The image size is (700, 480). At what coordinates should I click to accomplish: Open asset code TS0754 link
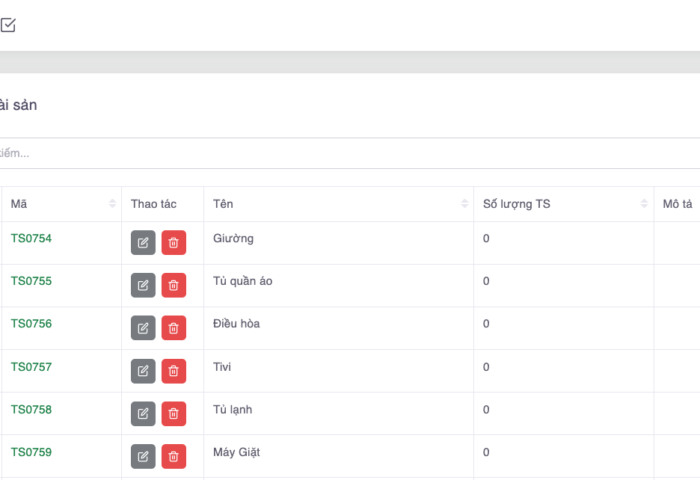tap(31, 238)
